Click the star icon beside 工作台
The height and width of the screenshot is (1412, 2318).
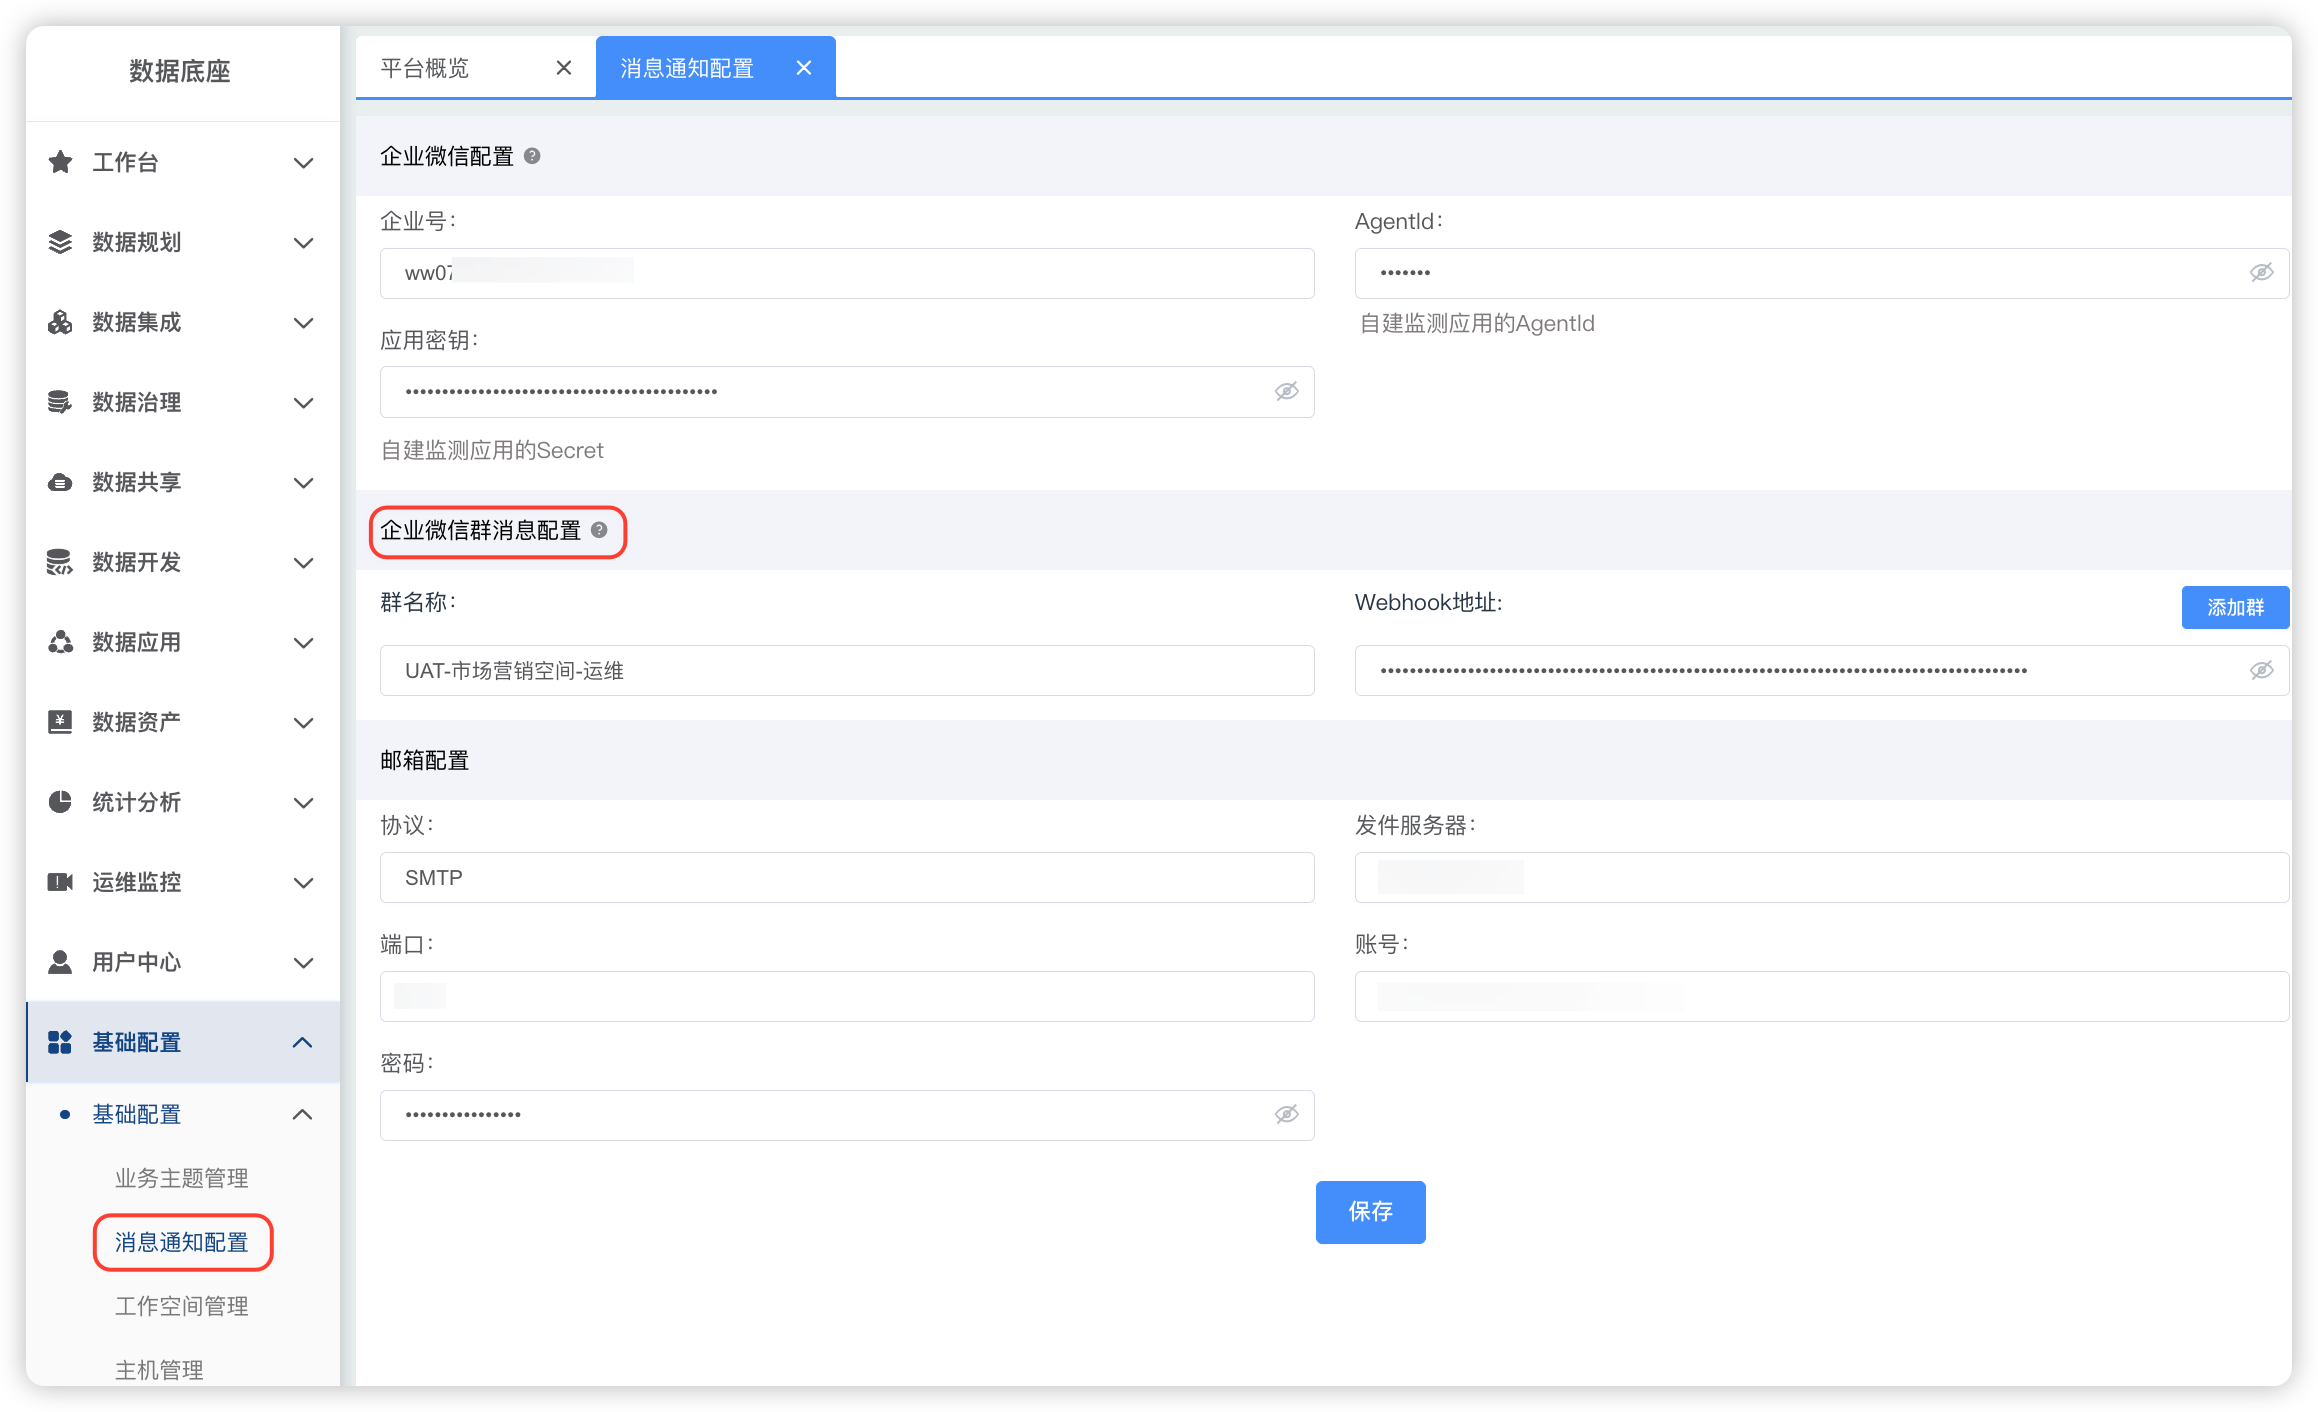tap(60, 162)
